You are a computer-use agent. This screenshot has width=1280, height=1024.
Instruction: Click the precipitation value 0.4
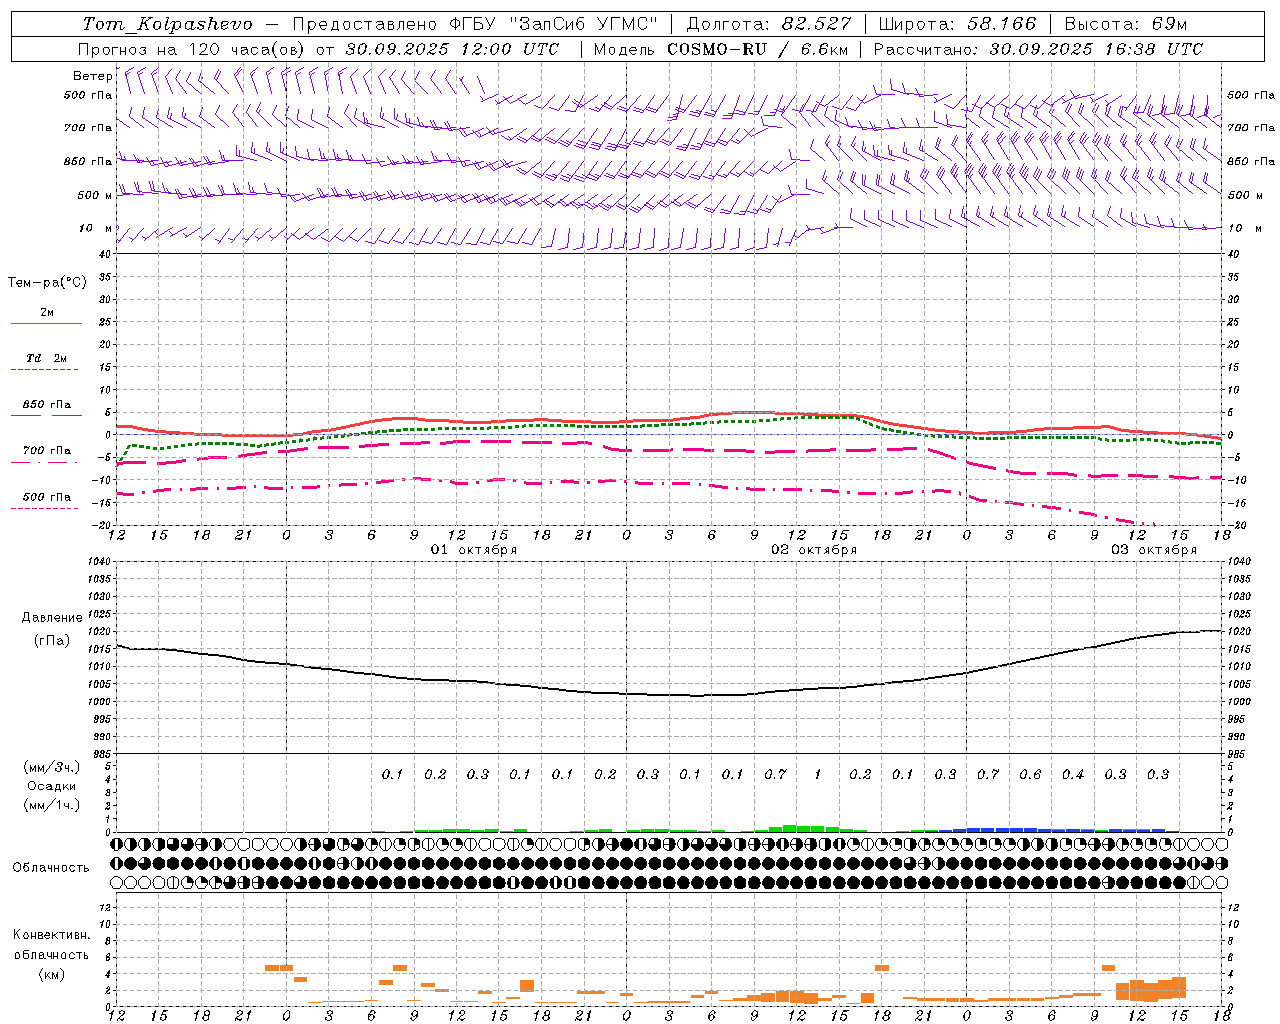tap(1073, 775)
